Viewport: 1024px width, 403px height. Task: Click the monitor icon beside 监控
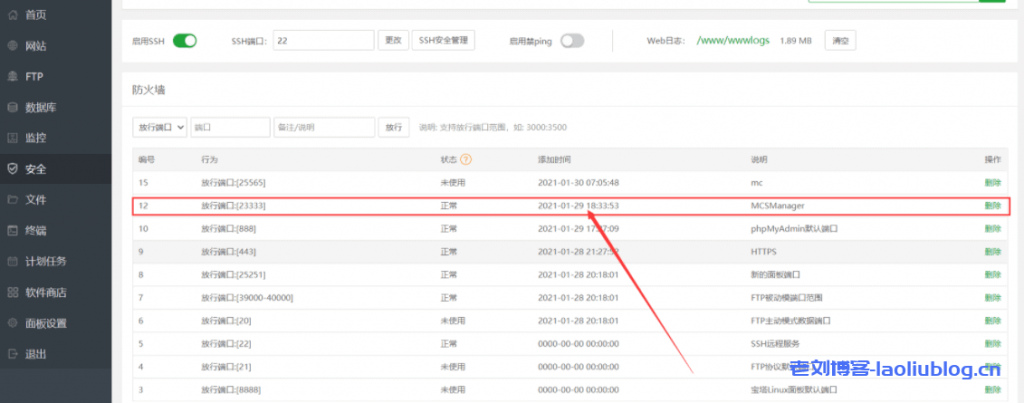(12, 138)
